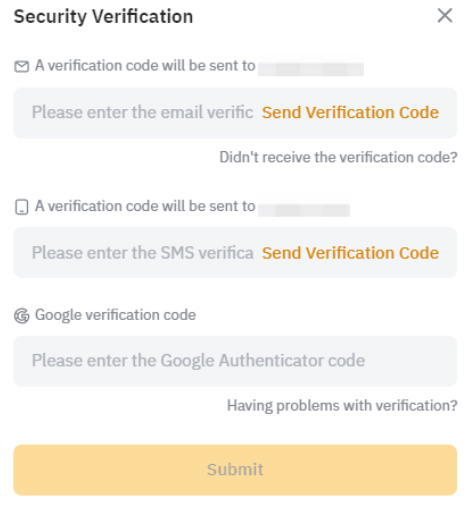This screenshot has width=470, height=505.
Task: Close the Security Verification dialog
Action: [445, 16]
